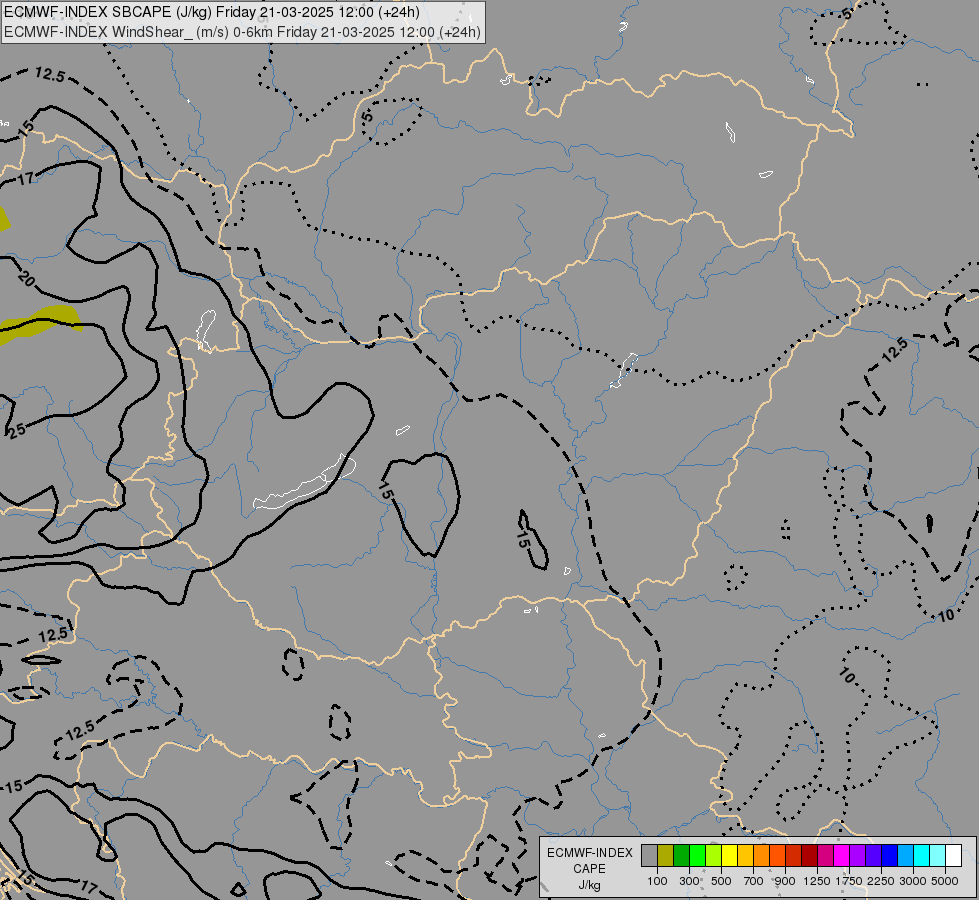Click the yellow-green legend swatch
This screenshot has height=900, width=979.
point(714,855)
